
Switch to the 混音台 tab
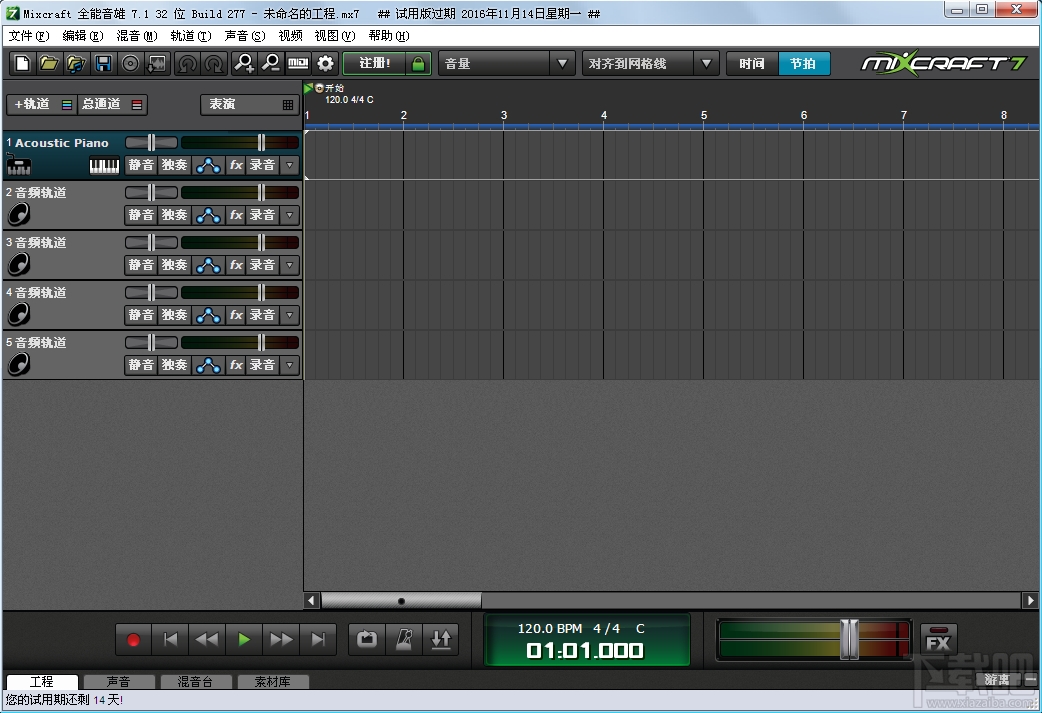tap(195, 681)
